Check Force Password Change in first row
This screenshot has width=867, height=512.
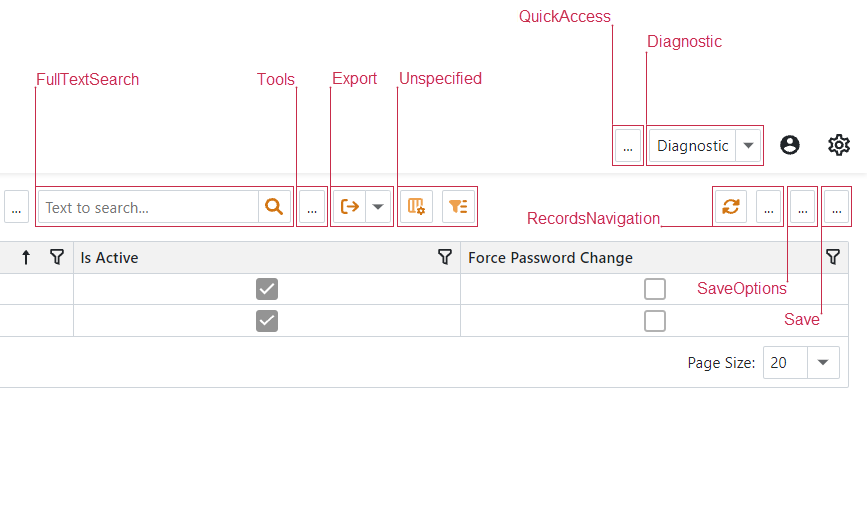pyautogui.click(x=655, y=289)
